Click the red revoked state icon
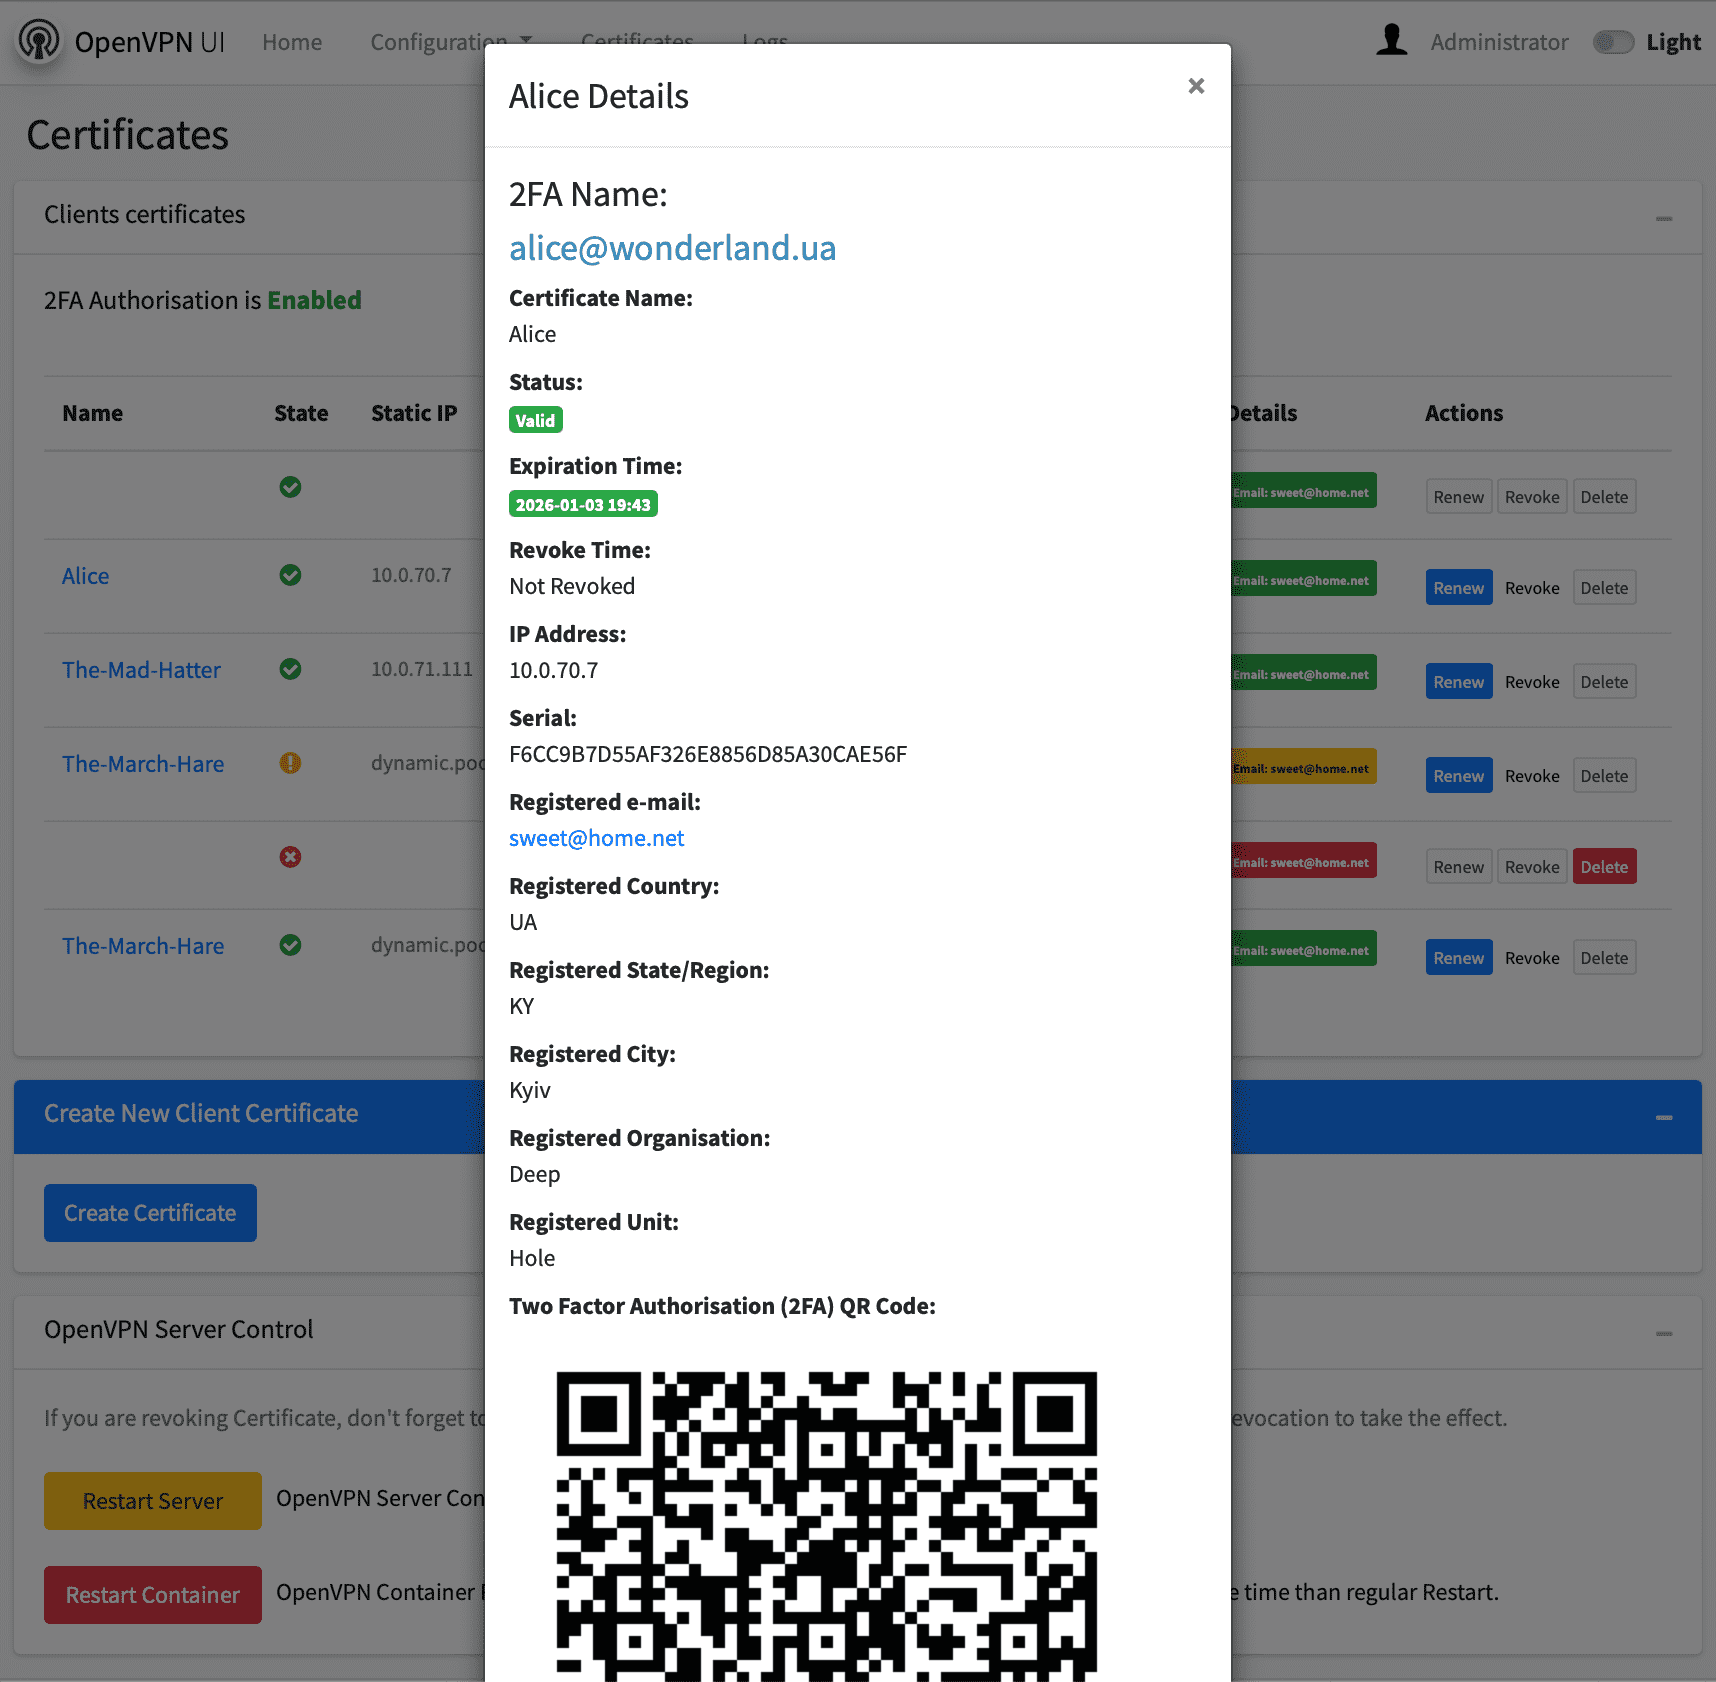The height and width of the screenshot is (1682, 1716). click(x=290, y=857)
